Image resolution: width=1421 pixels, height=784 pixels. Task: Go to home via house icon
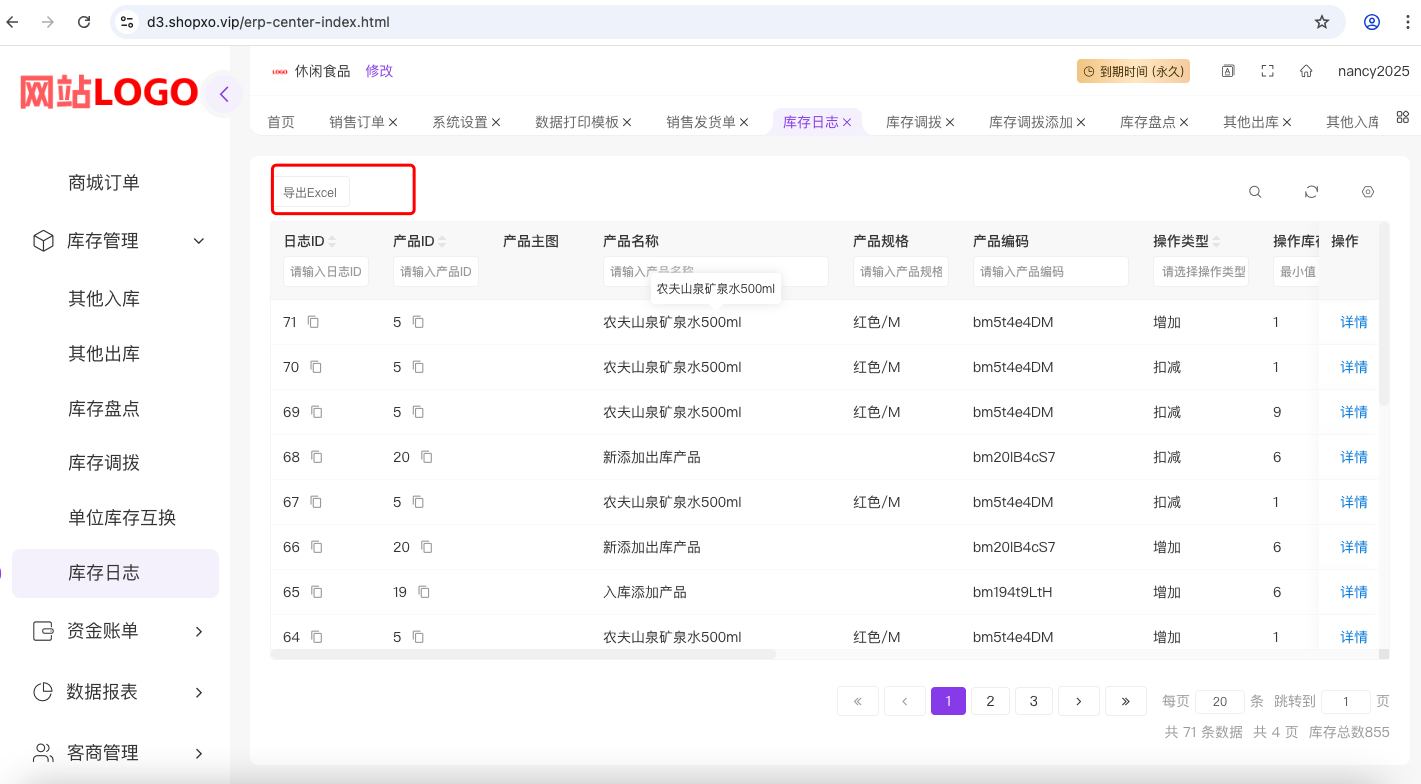coord(1306,71)
